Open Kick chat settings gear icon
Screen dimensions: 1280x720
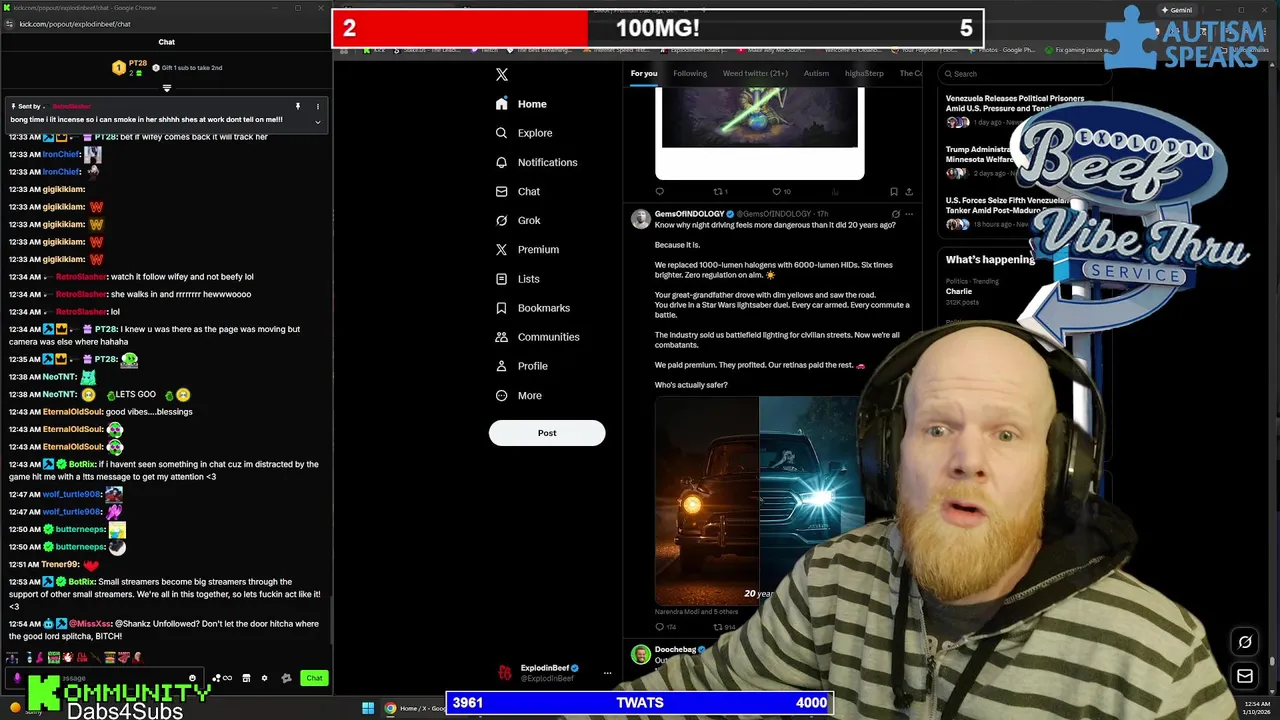tap(264, 678)
